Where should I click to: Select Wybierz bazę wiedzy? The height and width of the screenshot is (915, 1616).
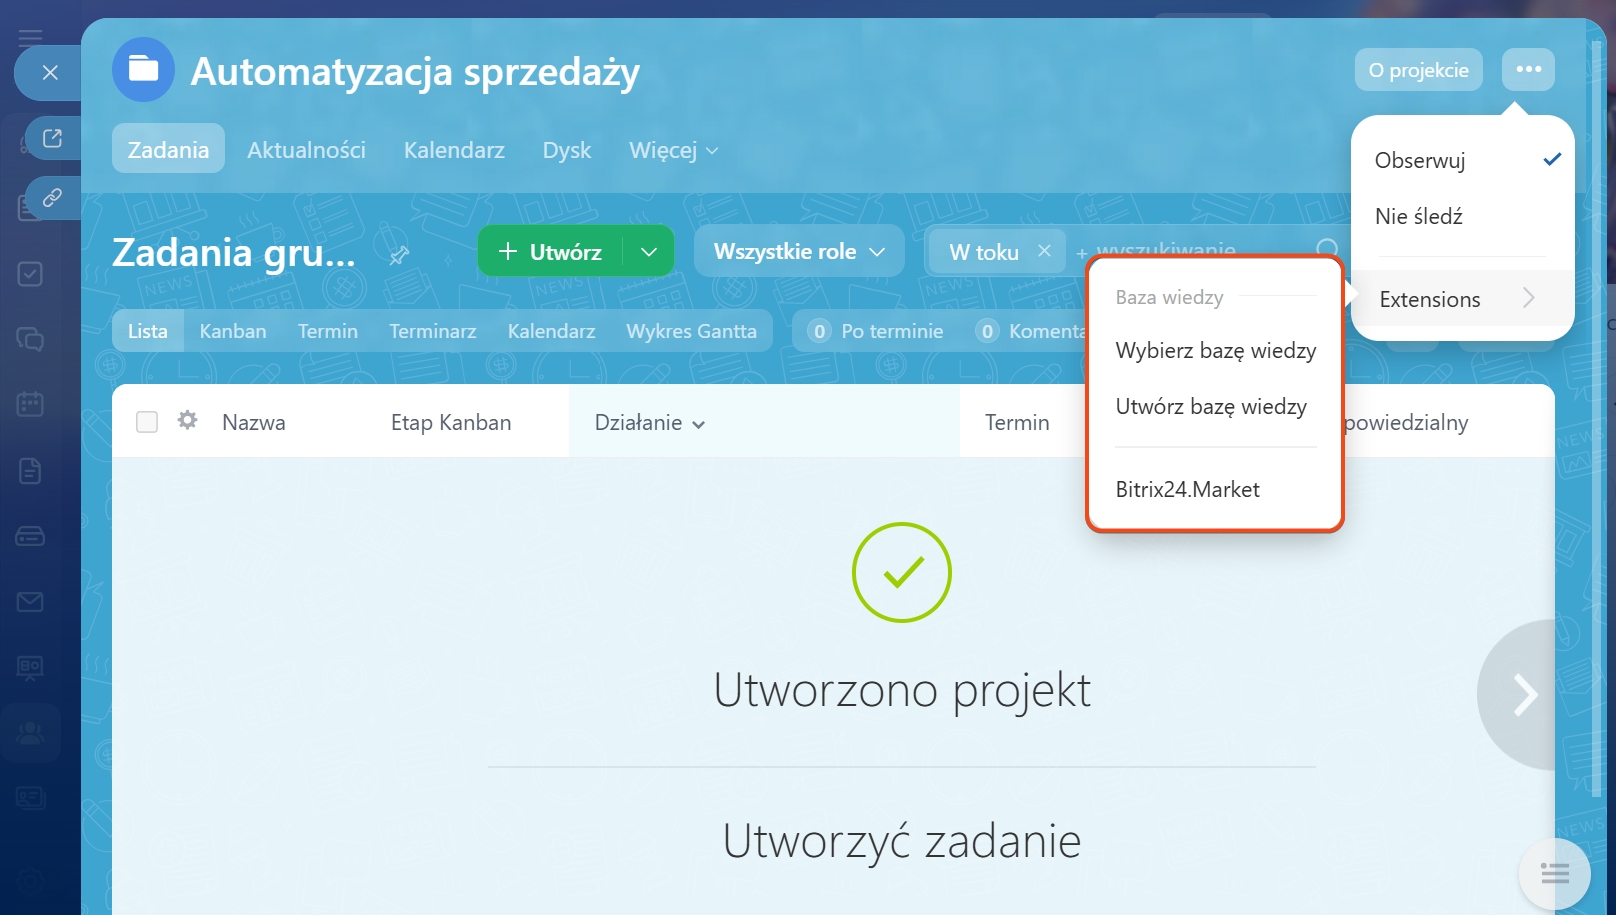[1216, 351]
